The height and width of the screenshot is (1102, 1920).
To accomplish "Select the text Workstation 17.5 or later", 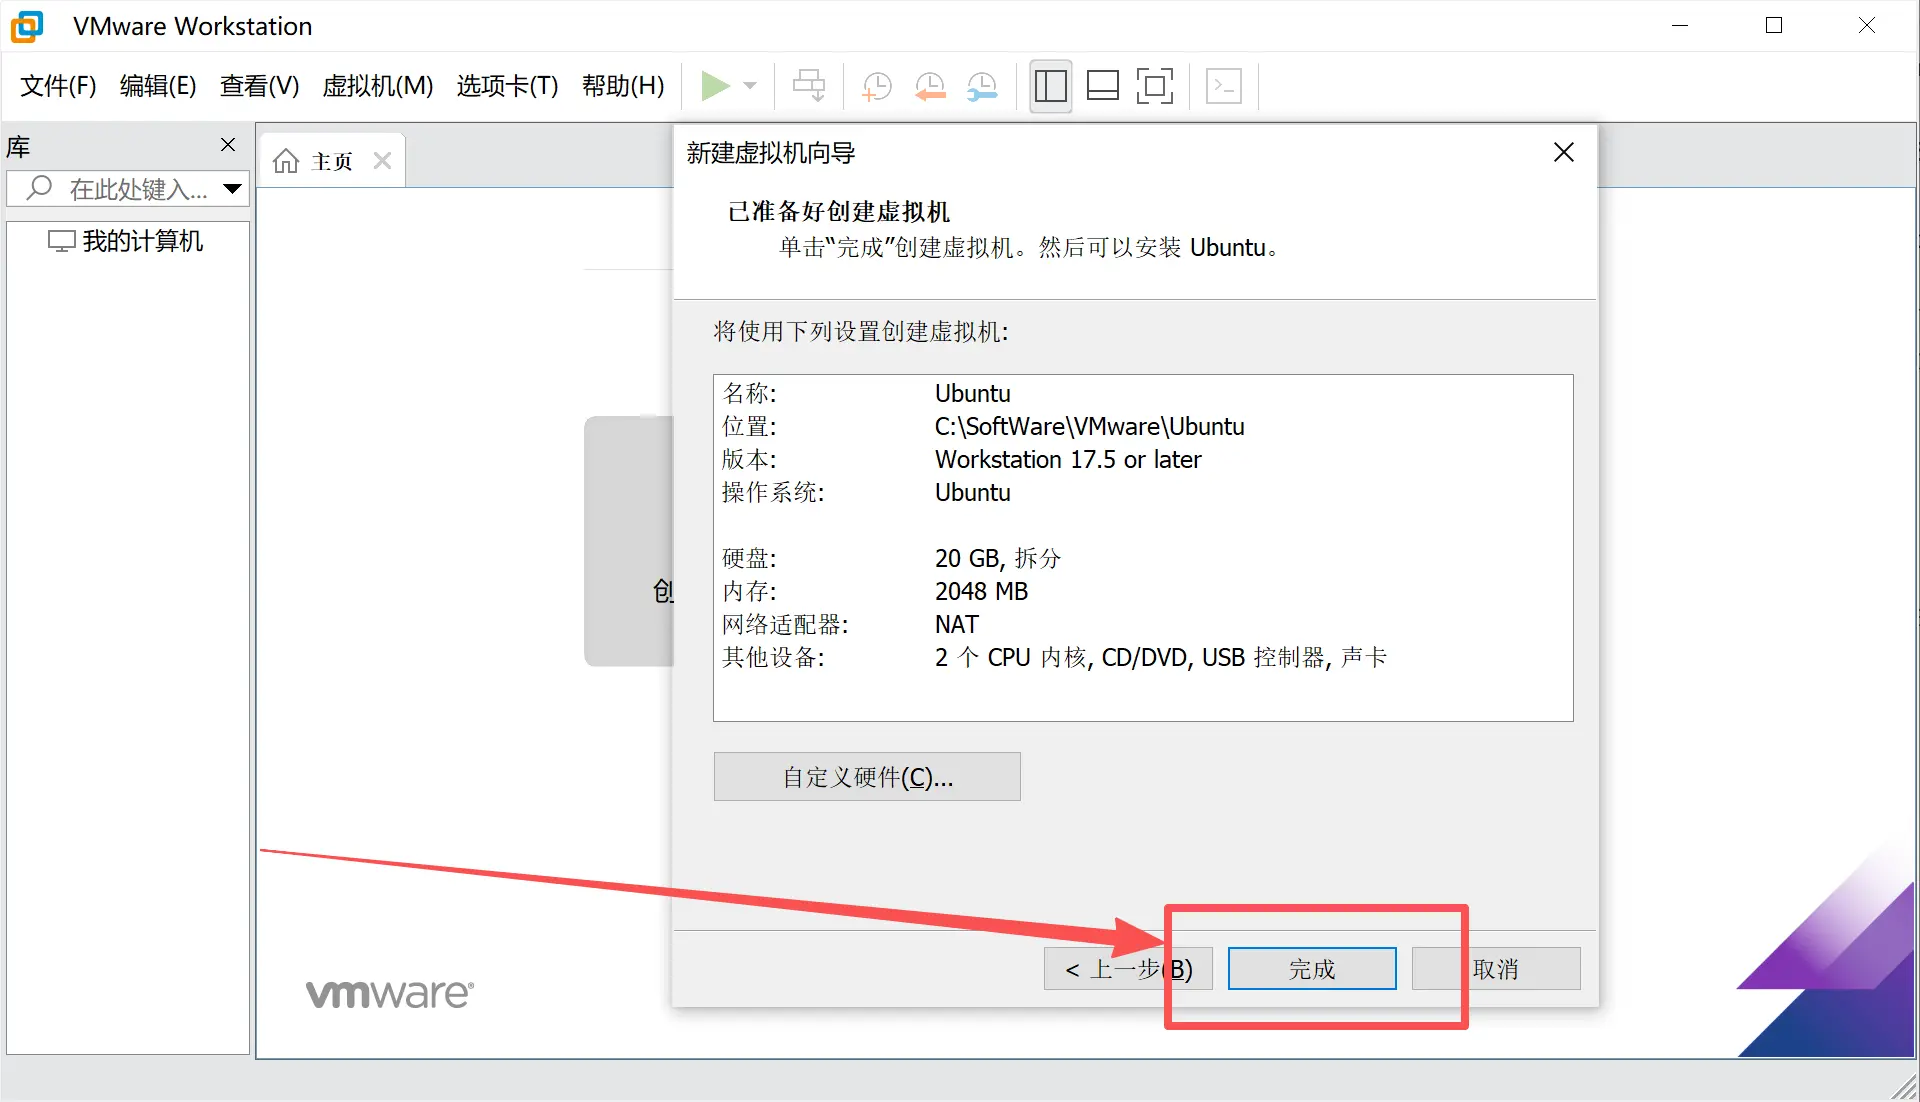I will click(x=1068, y=460).
